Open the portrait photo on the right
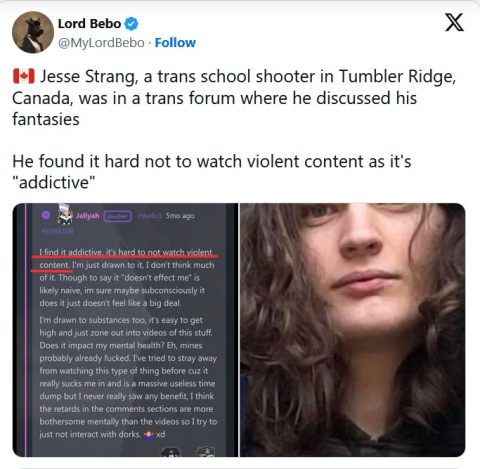Screen dimensions: 480x469 (x=353, y=330)
